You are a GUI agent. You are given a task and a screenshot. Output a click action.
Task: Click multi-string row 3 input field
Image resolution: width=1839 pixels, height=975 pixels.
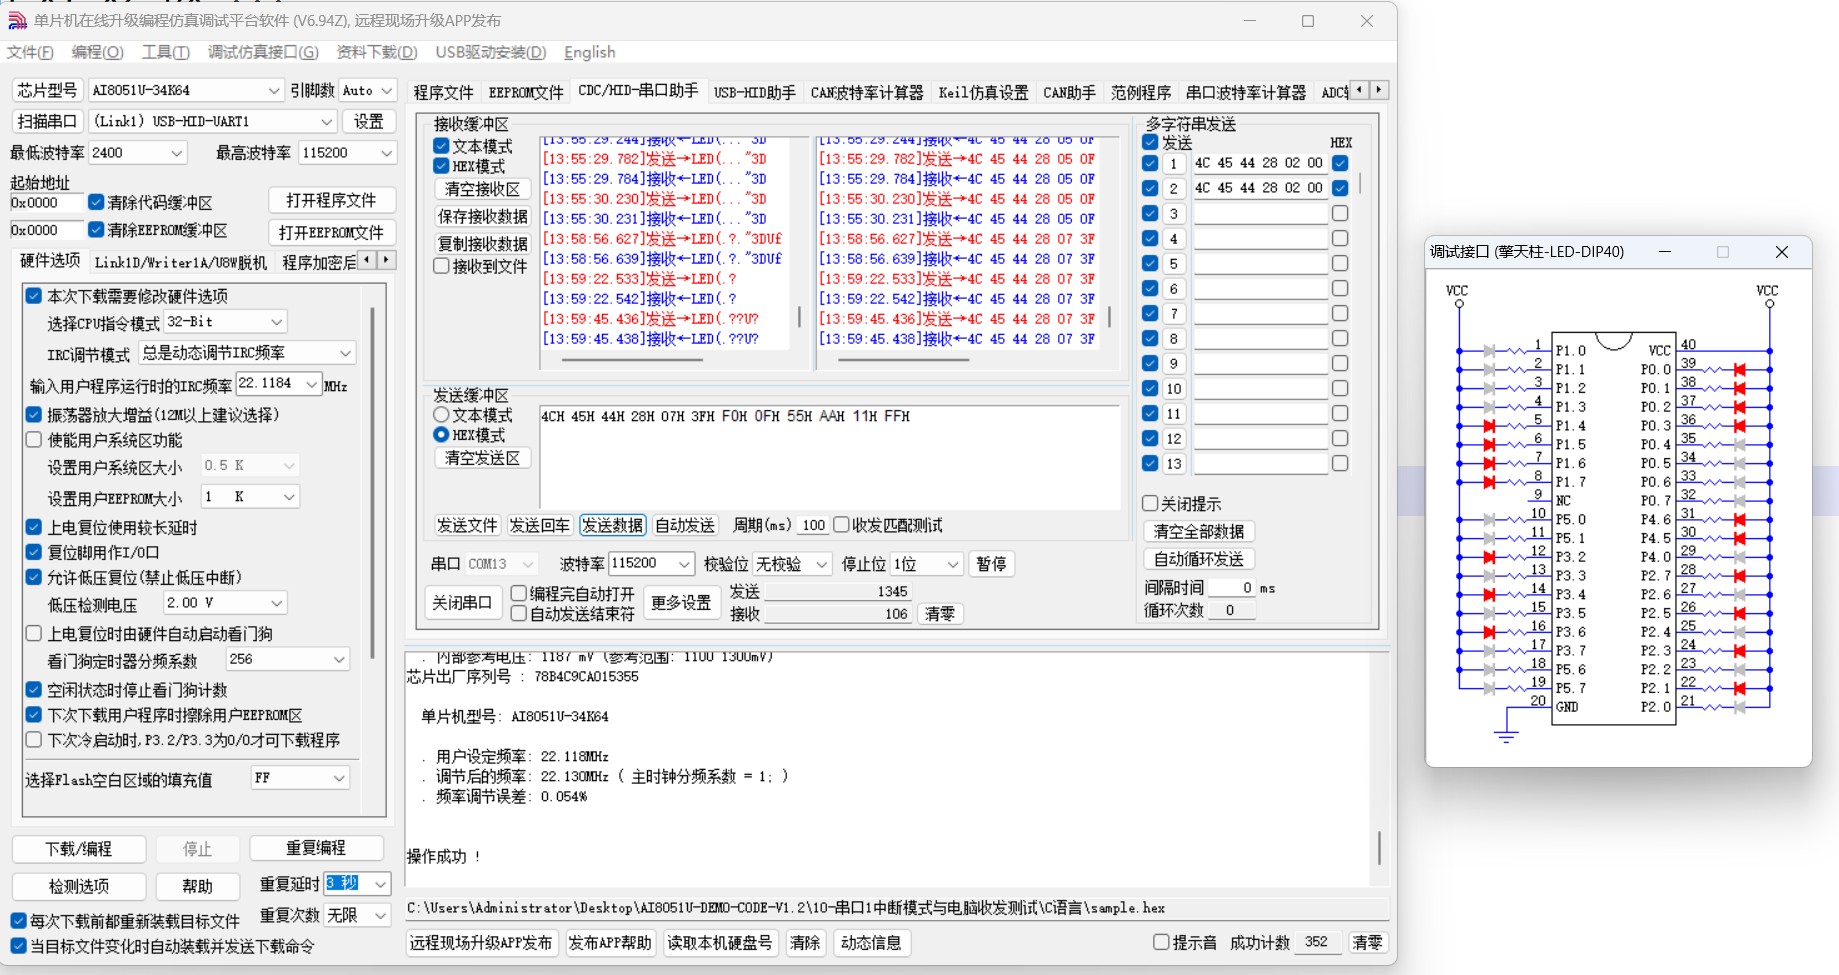point(1260,213)
